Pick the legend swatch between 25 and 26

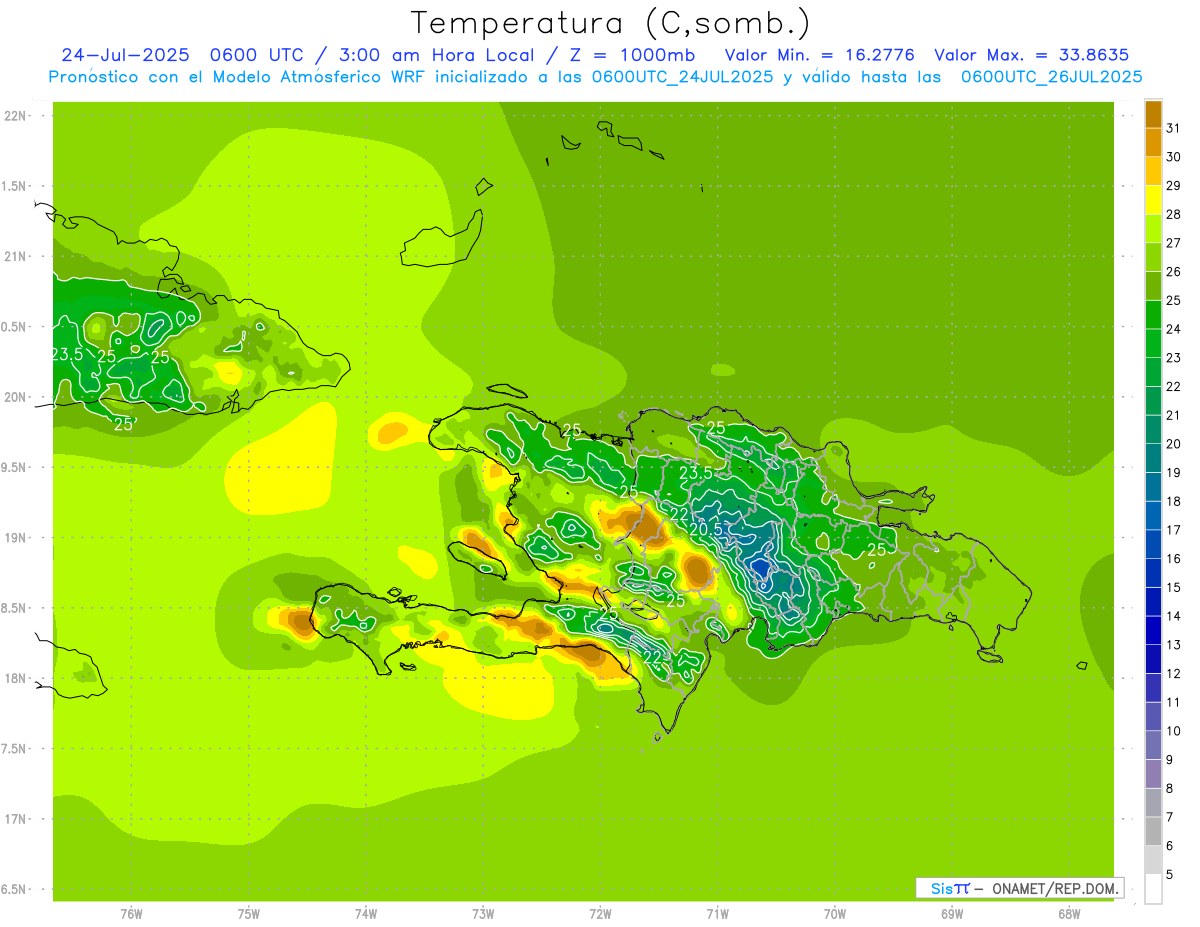click(x=1153, y=286)
